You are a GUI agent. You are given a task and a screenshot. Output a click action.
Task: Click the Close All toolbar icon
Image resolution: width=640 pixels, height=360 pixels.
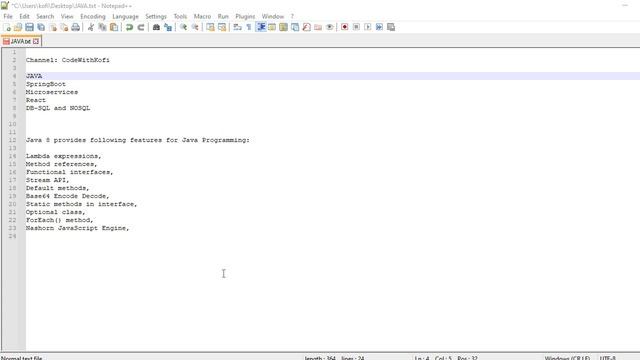point(64,27)
